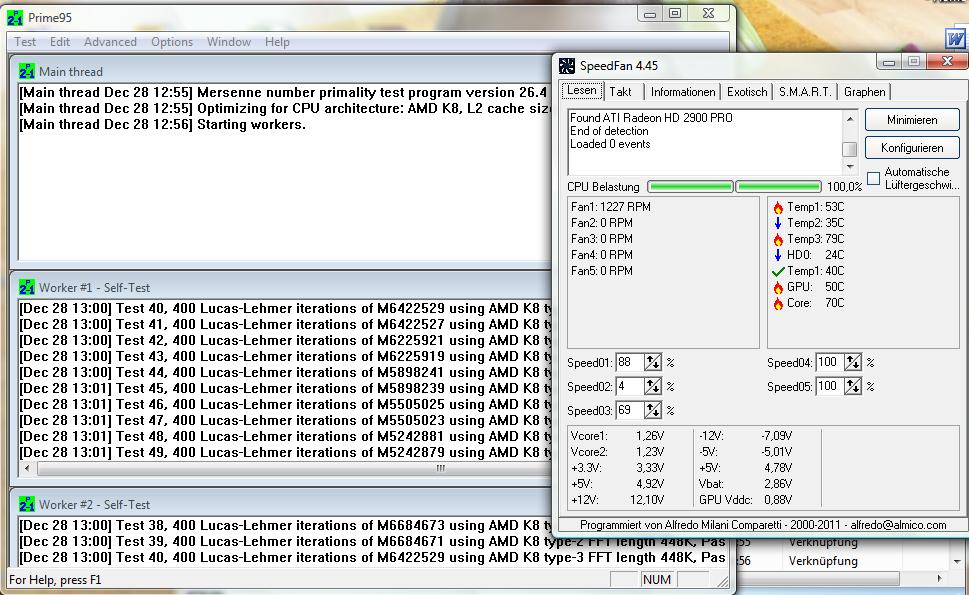Click the Konfigurieren button
This screenshot has width=969, height=595.
click(912, 148)
